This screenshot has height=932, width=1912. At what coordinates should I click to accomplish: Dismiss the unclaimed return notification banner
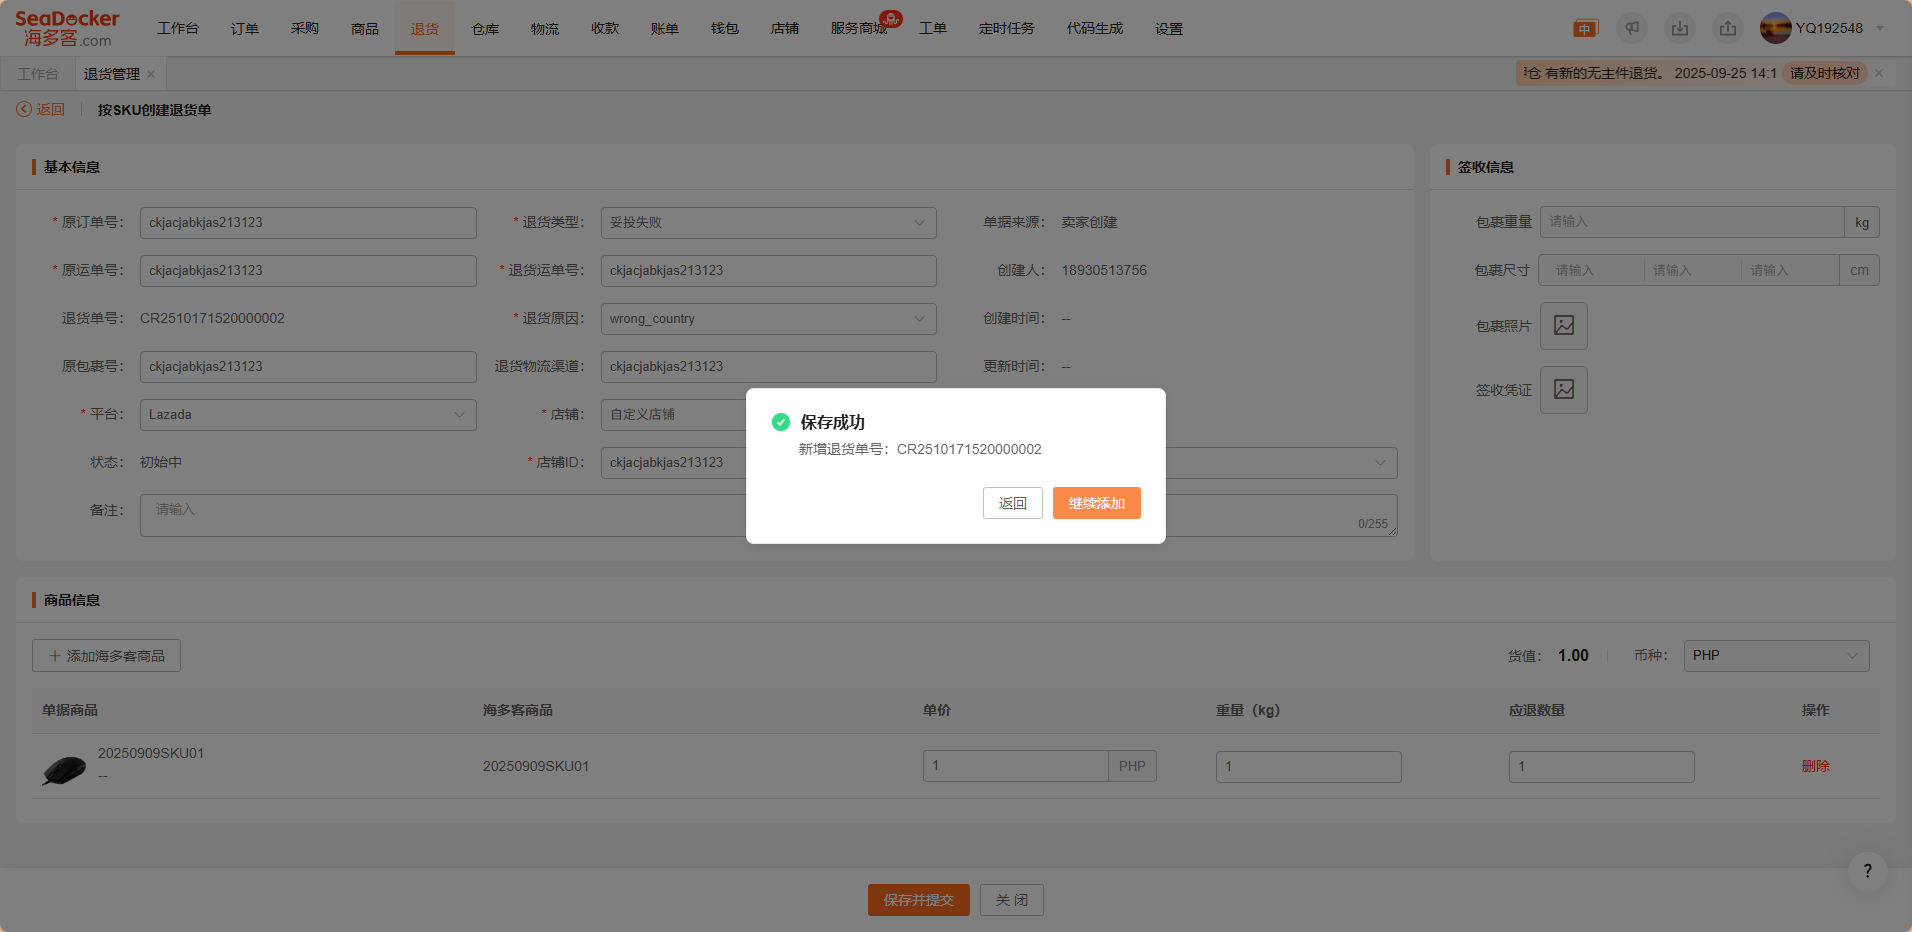click(1879, 73)
